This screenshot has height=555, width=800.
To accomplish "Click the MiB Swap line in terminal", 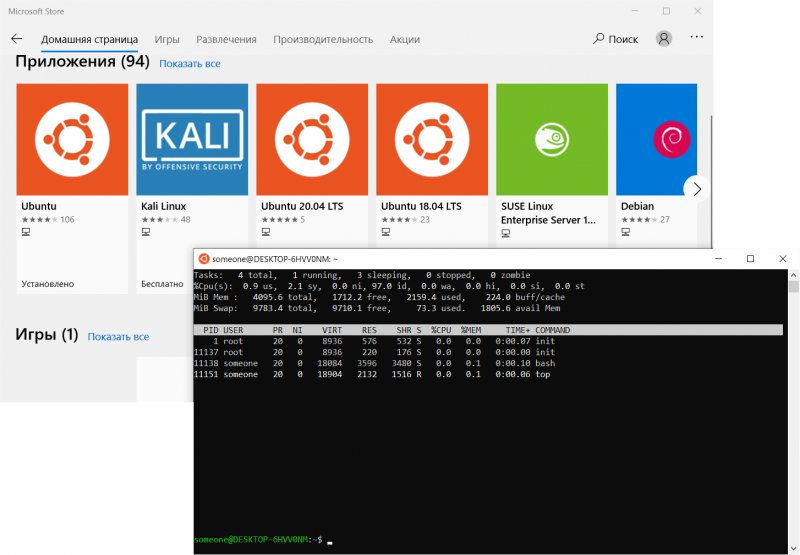I will 377,308.
